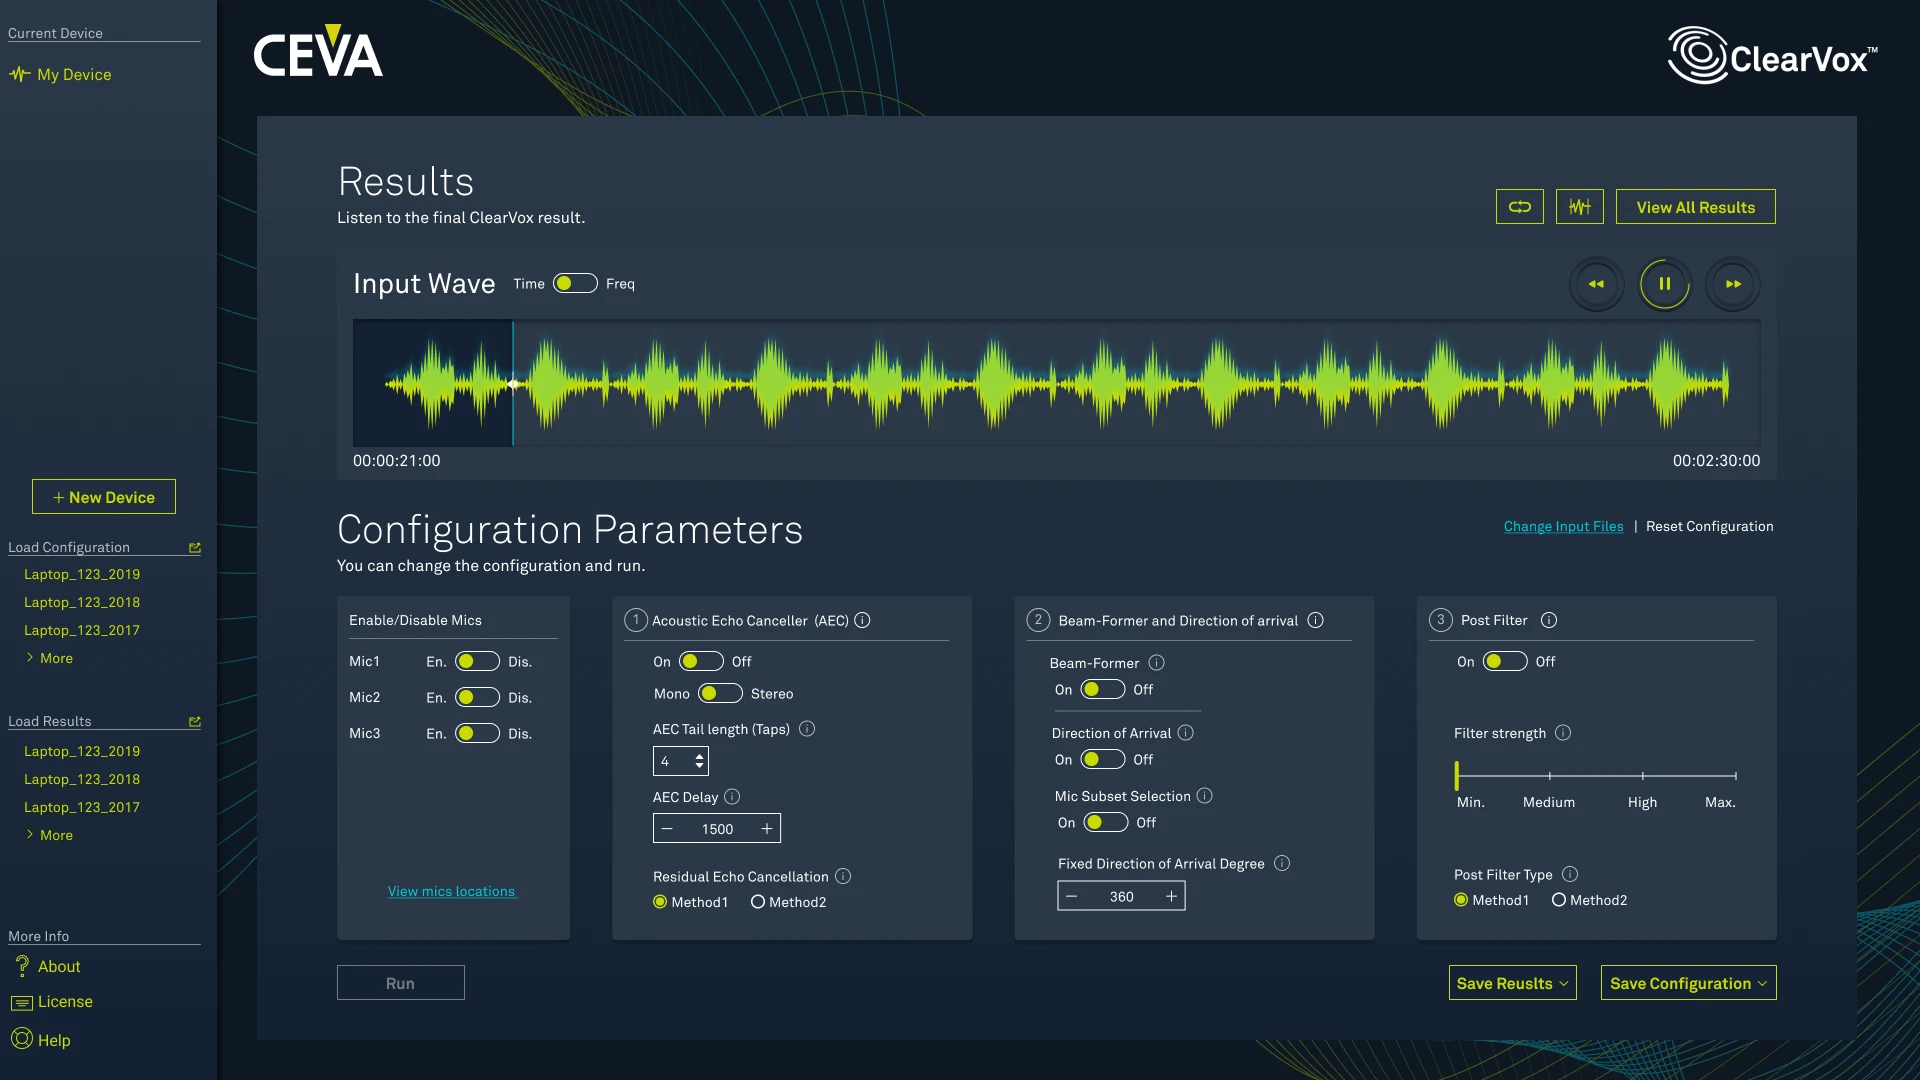Pause the input wave playback
Viewport: 1920px width, 1080px height.
(1664, 284)
